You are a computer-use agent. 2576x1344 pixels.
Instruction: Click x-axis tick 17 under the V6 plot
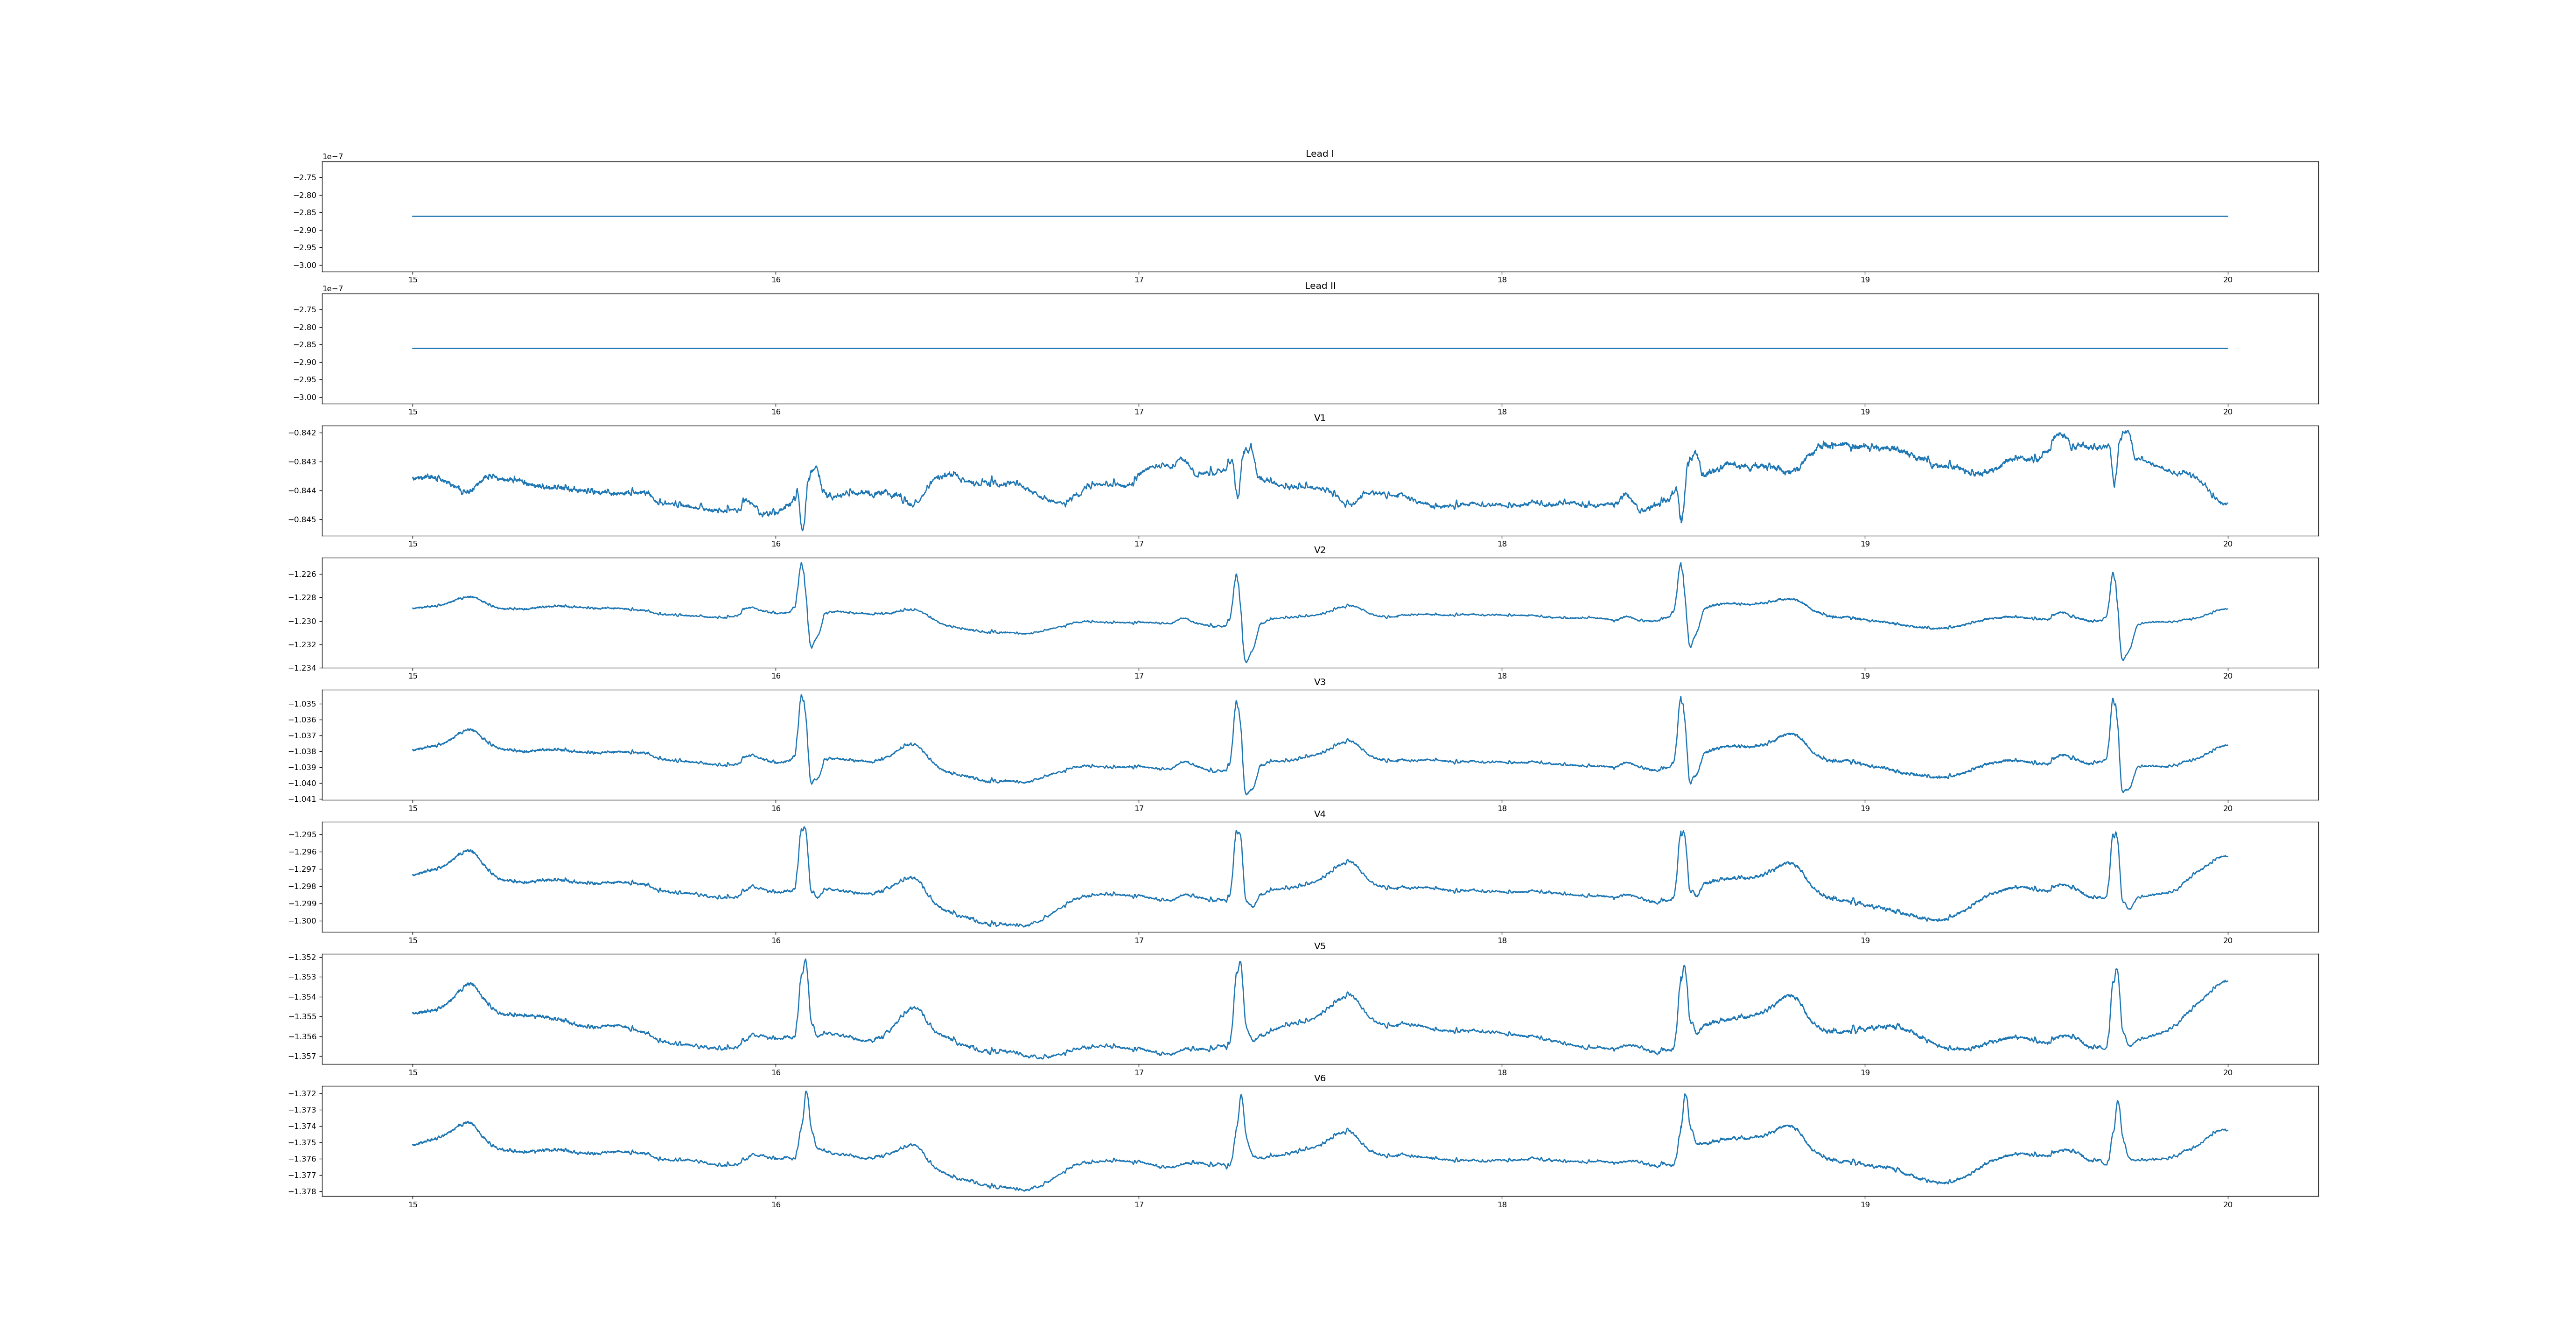click(x=1138, y=1204)
